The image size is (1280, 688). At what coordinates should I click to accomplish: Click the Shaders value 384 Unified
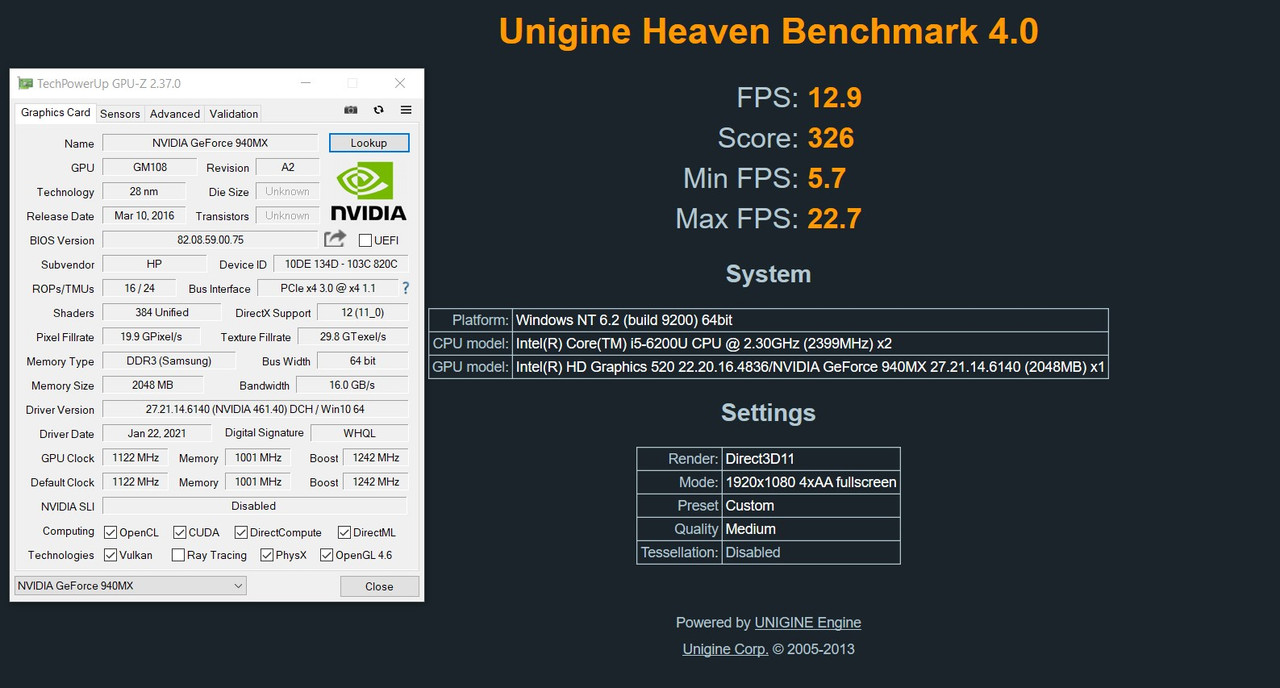click(162, 312)
